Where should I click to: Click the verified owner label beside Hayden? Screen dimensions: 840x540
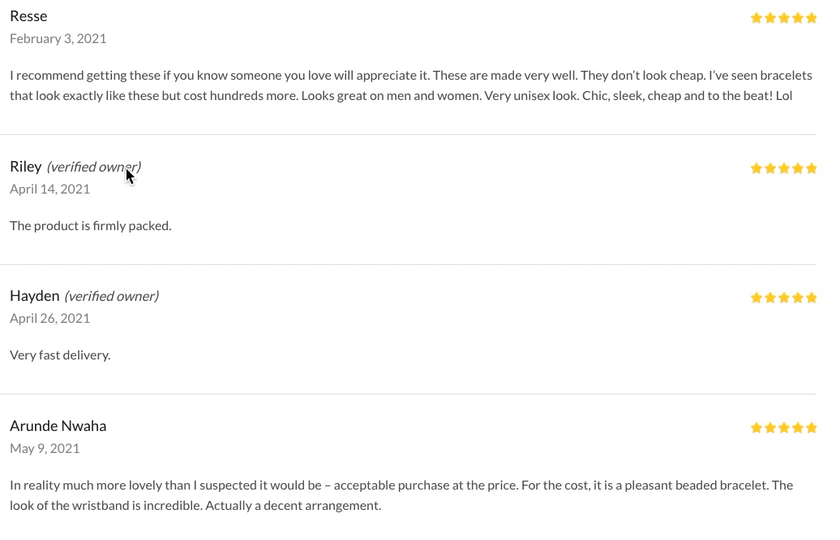111,296
